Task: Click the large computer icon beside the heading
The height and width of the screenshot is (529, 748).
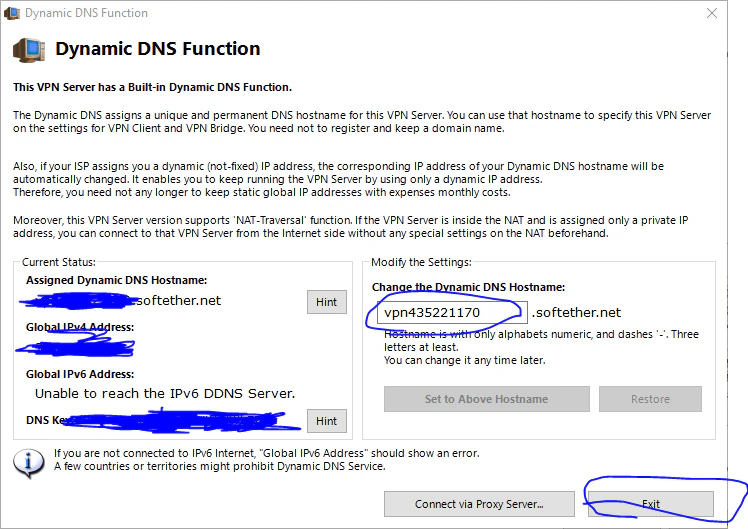Action: [x=29, y=50]
